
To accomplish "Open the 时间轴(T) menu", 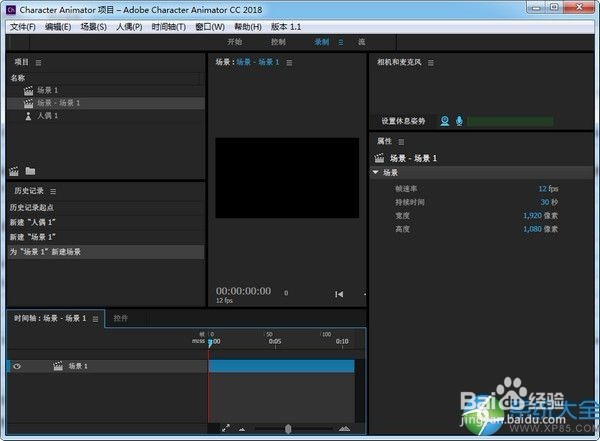I will click(x=169, y=27).
